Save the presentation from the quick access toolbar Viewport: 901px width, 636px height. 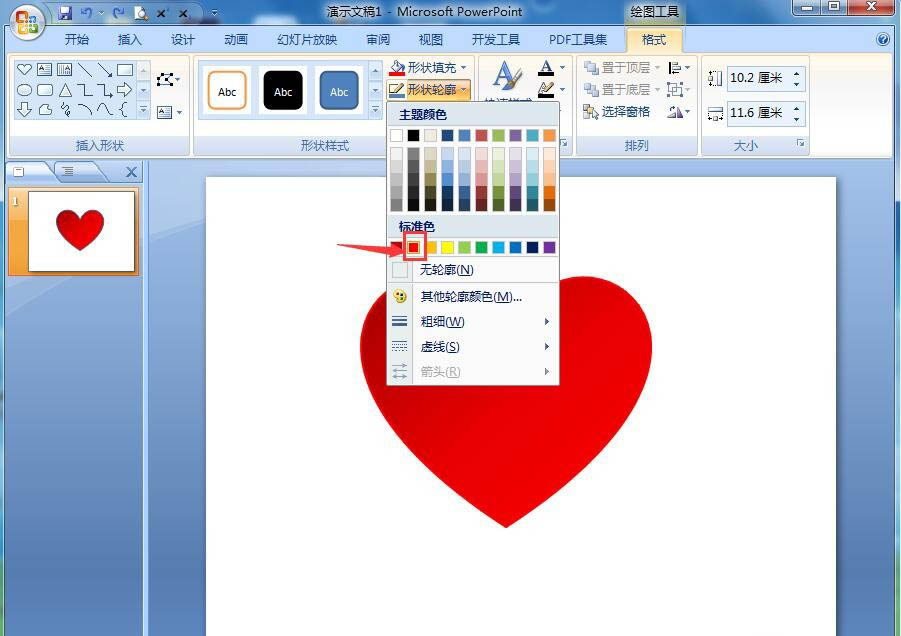click(66, 12)
